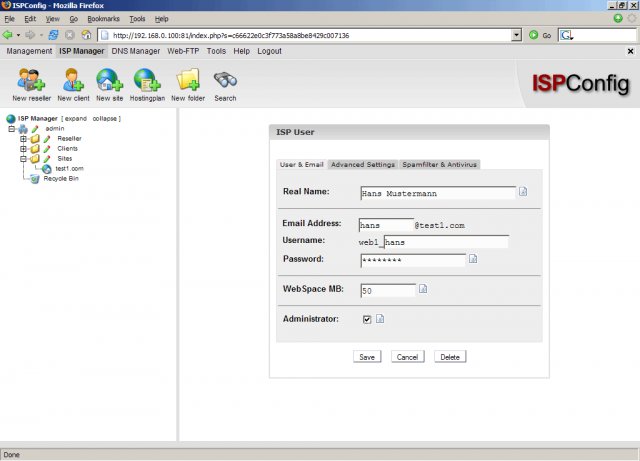Click the Delete button
The width and height of the screenshot is (640, 461).
coord(450,357)
